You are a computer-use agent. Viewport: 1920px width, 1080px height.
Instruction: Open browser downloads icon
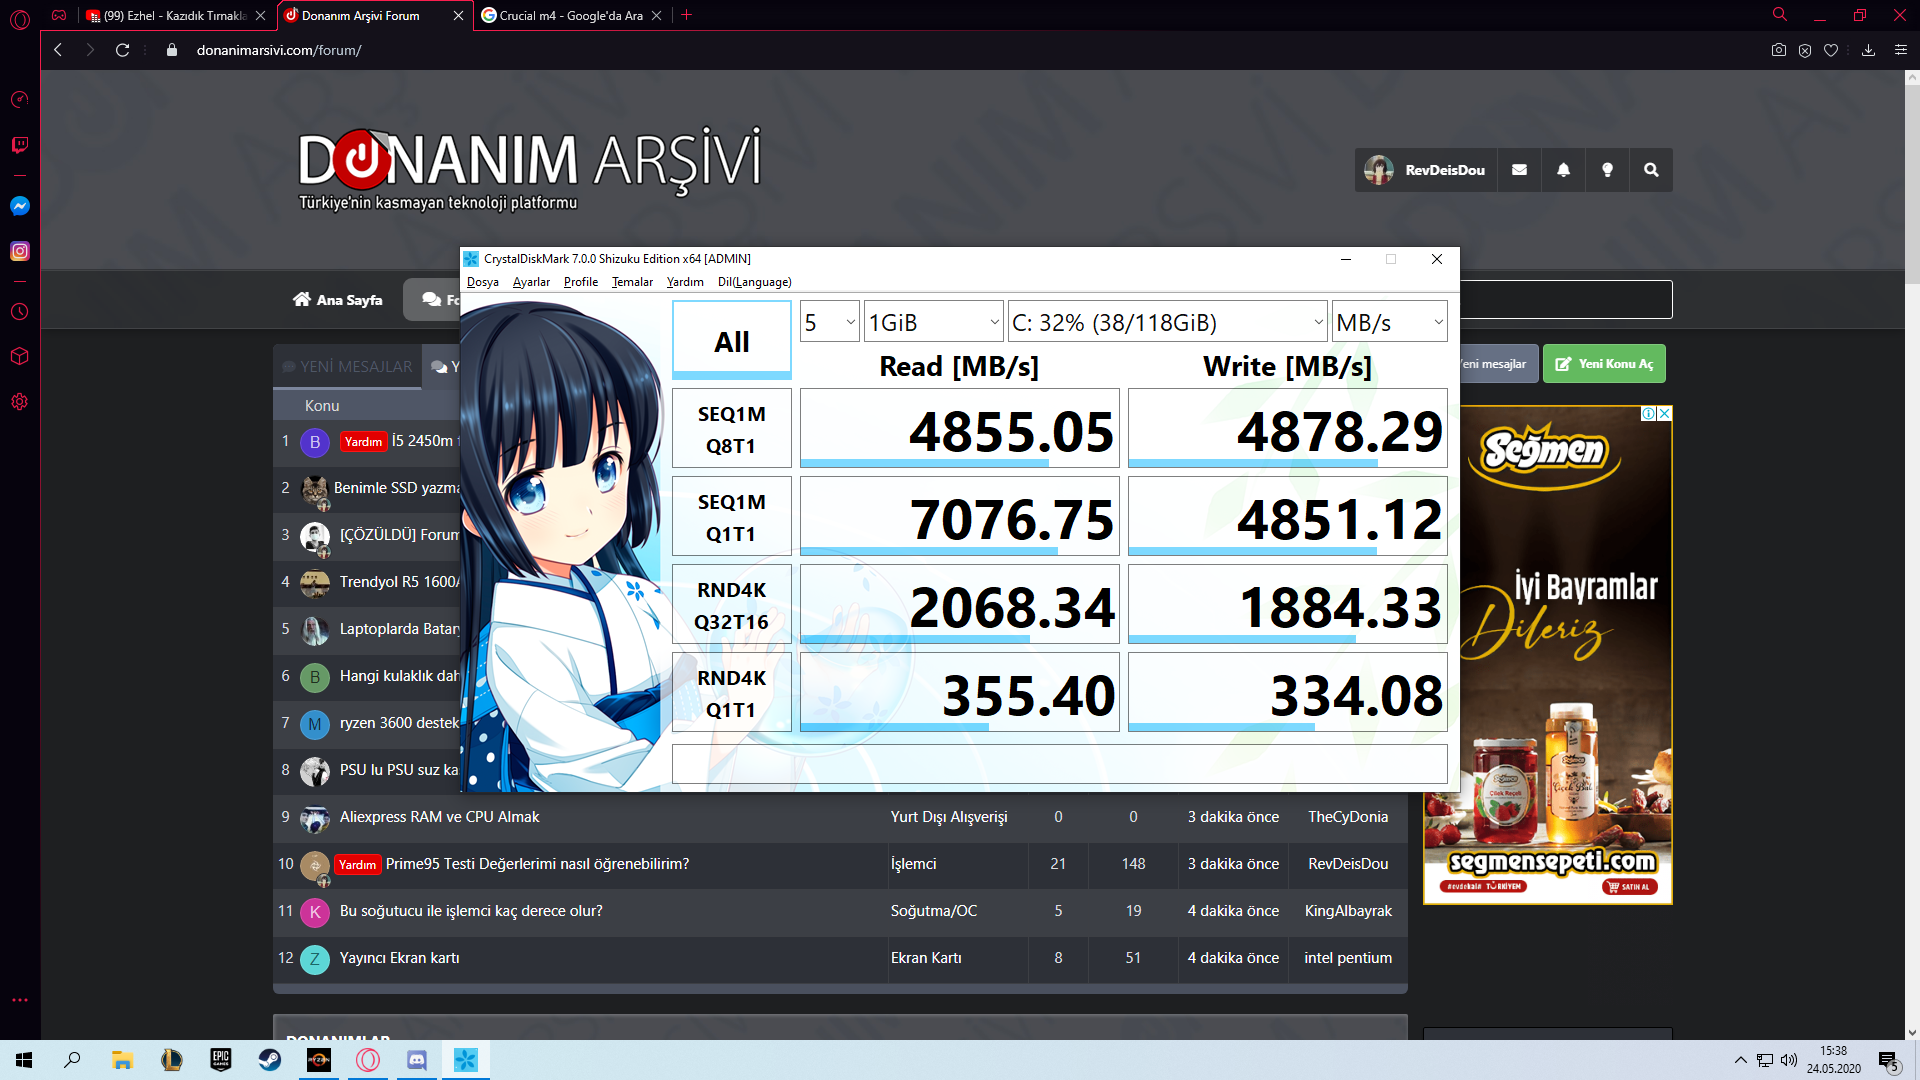[x=1868, y=50]
